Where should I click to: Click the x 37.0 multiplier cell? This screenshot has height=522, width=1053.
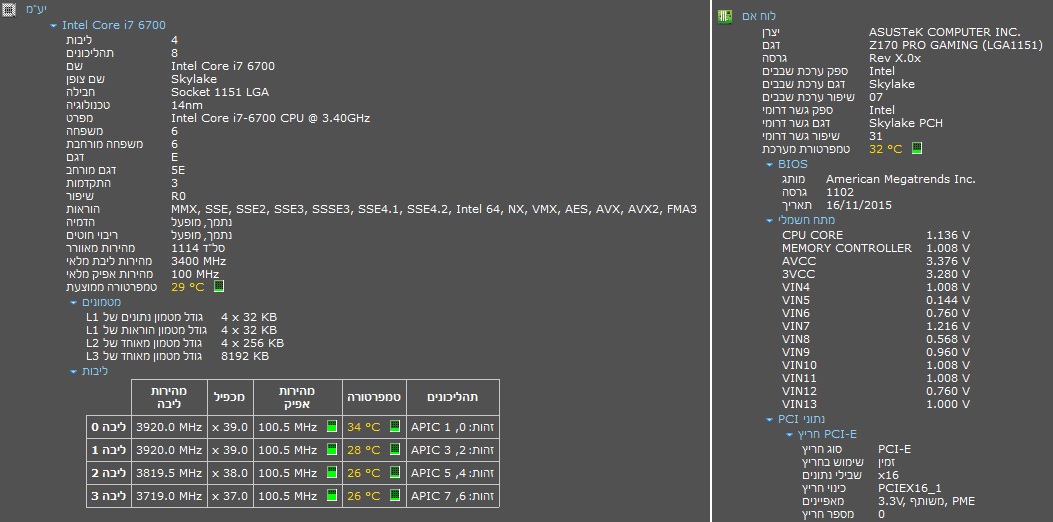[230, 496]
